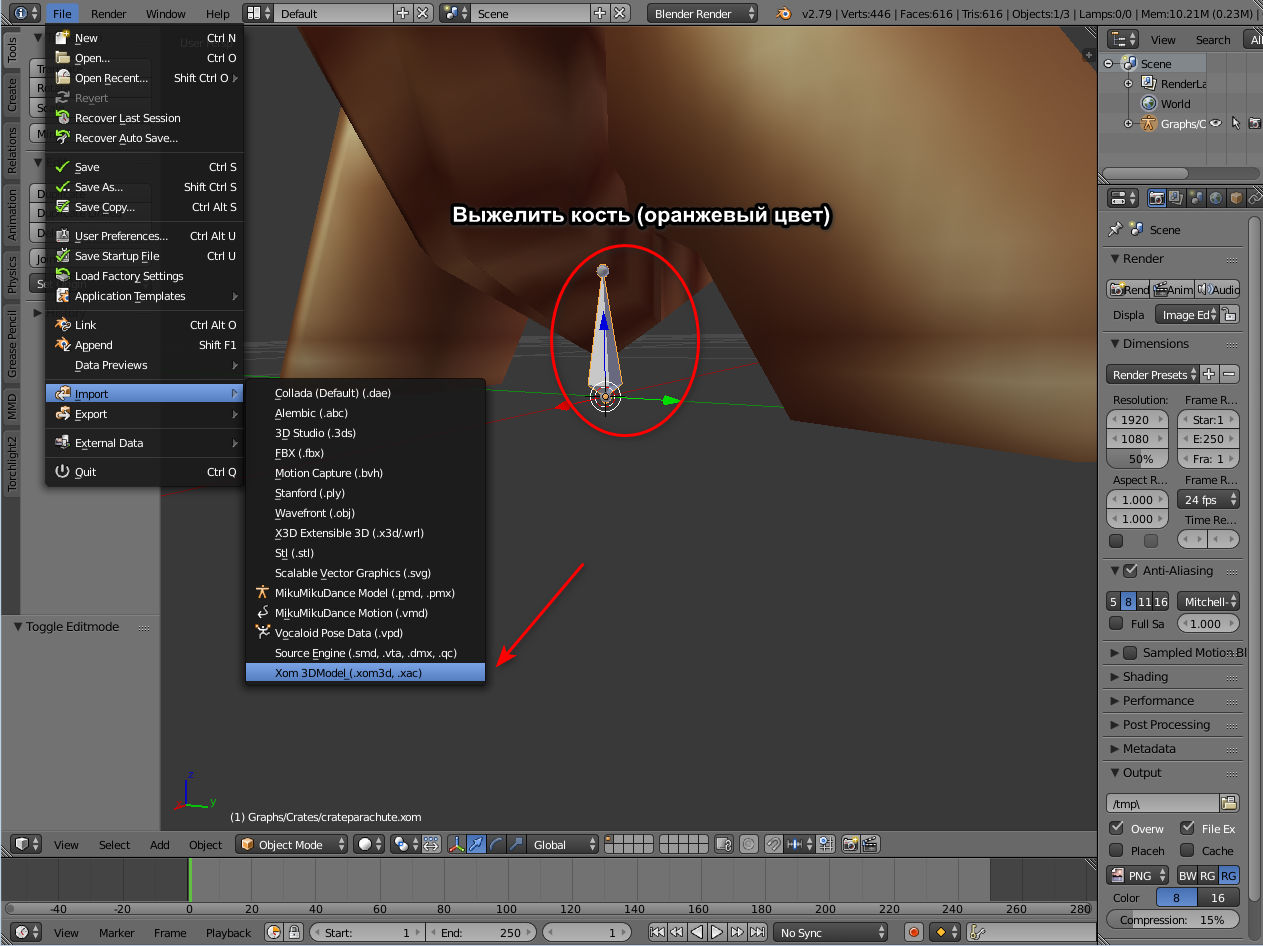
Task: Select the 16 color depth button
Action: [1218, 897]
